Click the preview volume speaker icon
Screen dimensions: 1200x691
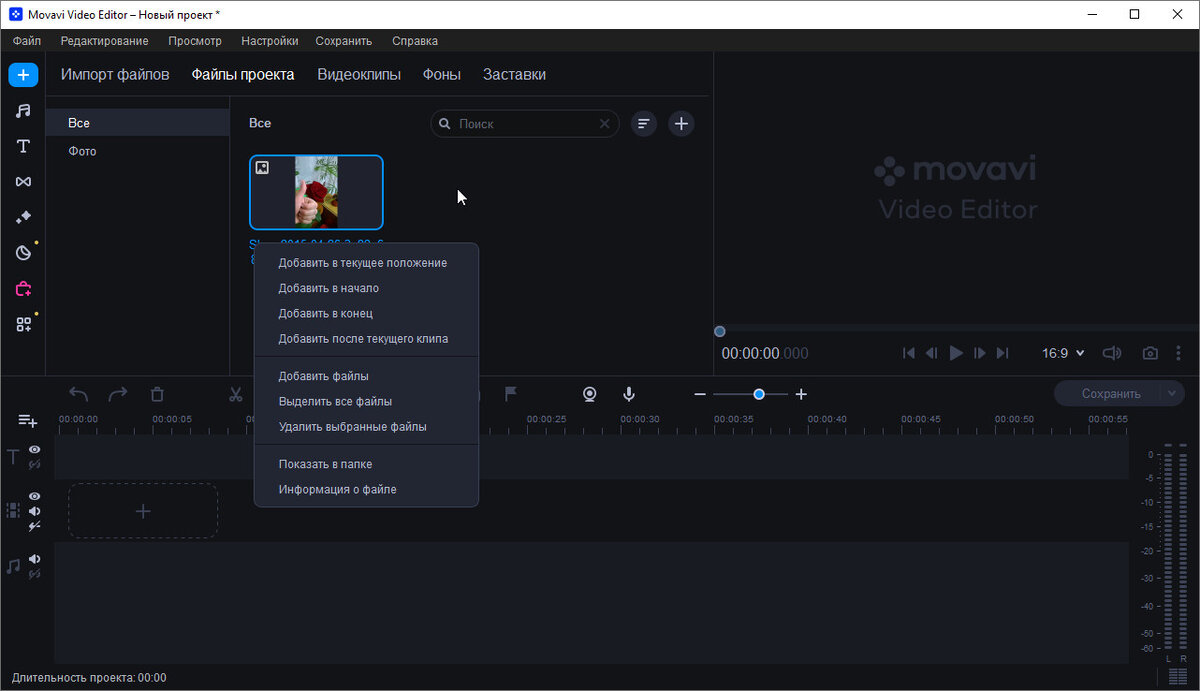[1111, 353]
